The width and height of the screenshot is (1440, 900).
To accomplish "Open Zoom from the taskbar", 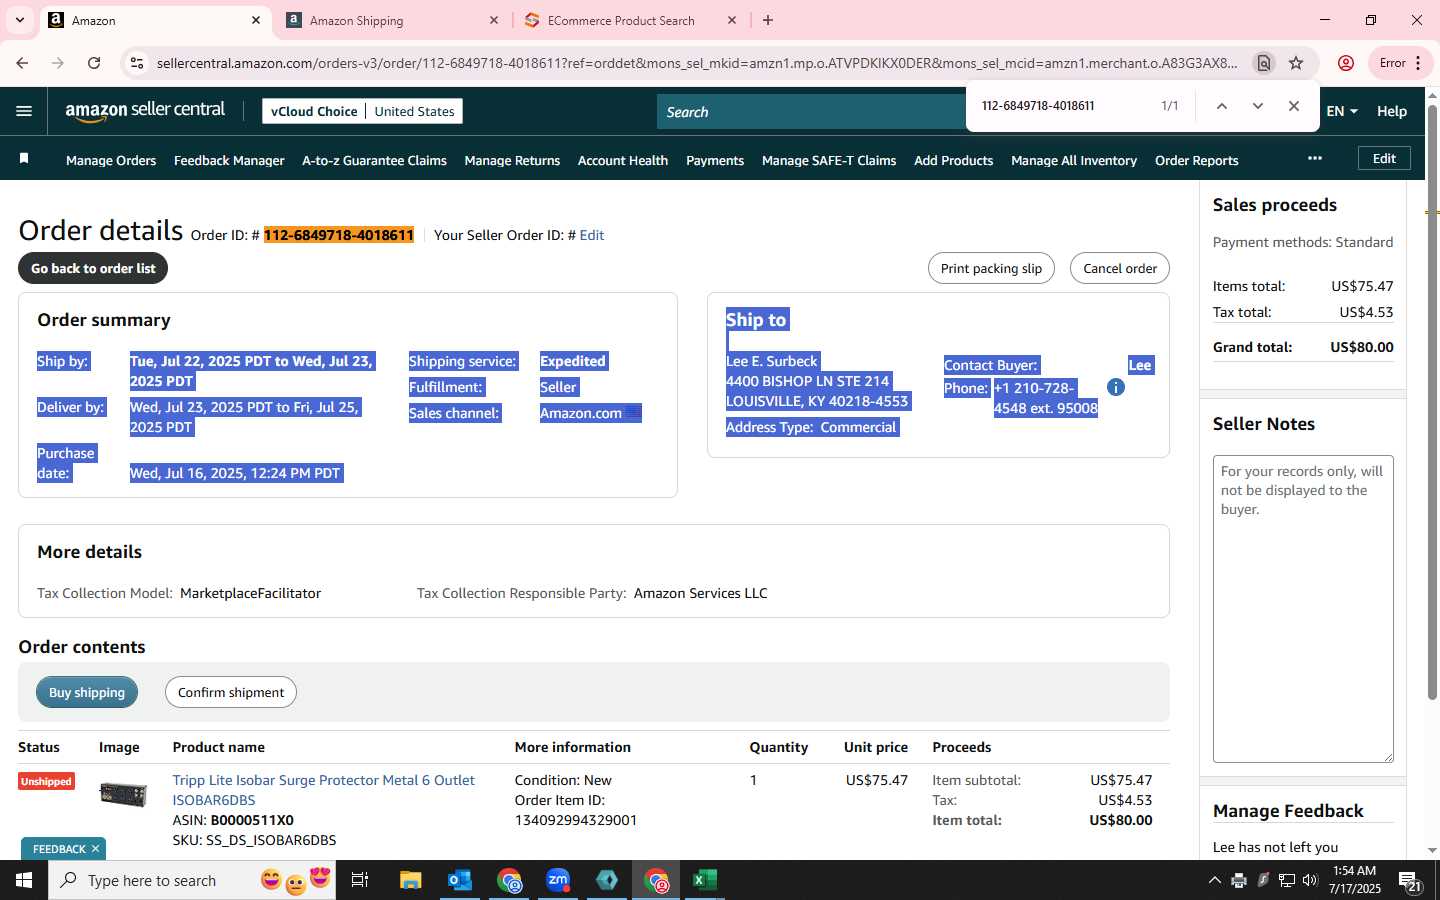I will click(558, 880).
